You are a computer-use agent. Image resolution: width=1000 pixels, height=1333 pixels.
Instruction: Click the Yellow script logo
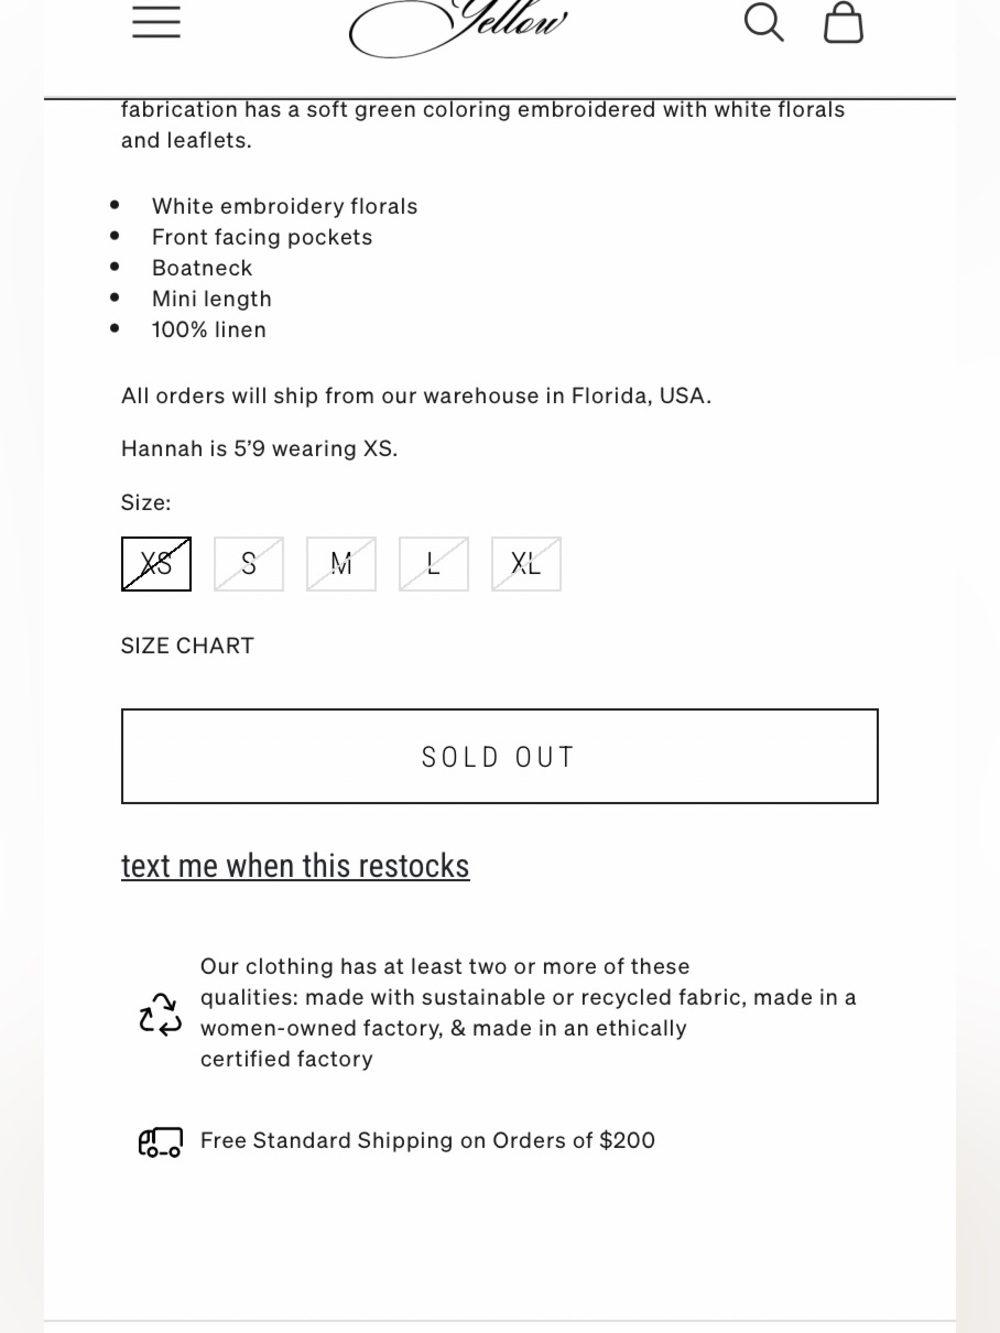(459, 27)
